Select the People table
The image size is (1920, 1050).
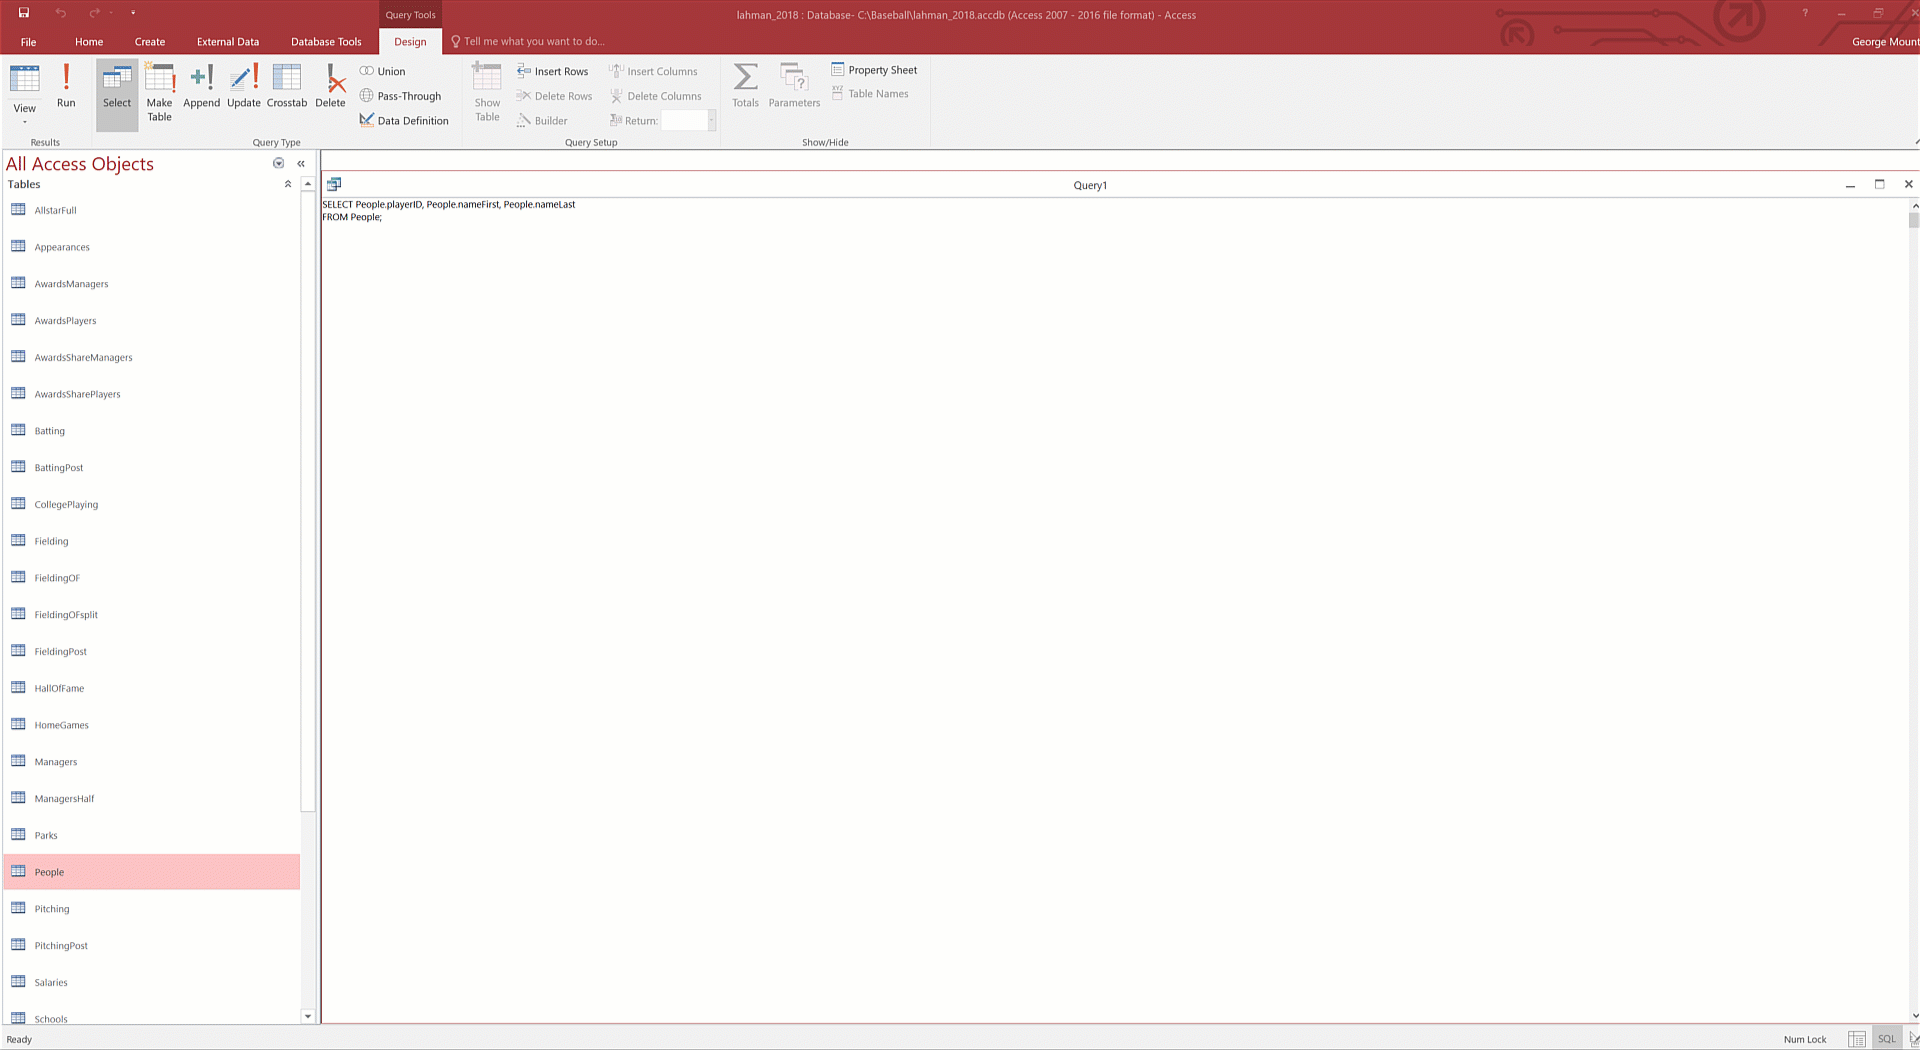pos(152,872)
